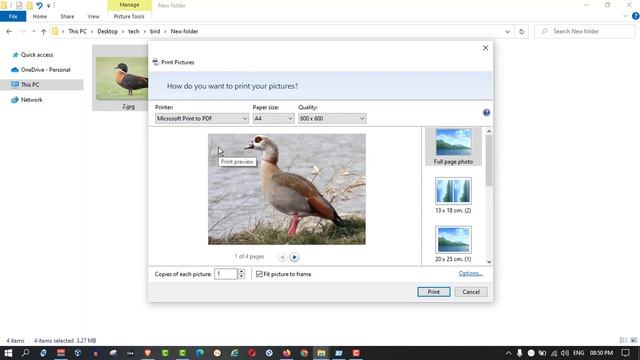
Task: Select the 20 x 25 cm. (1) layout
Action: (453, 244)
